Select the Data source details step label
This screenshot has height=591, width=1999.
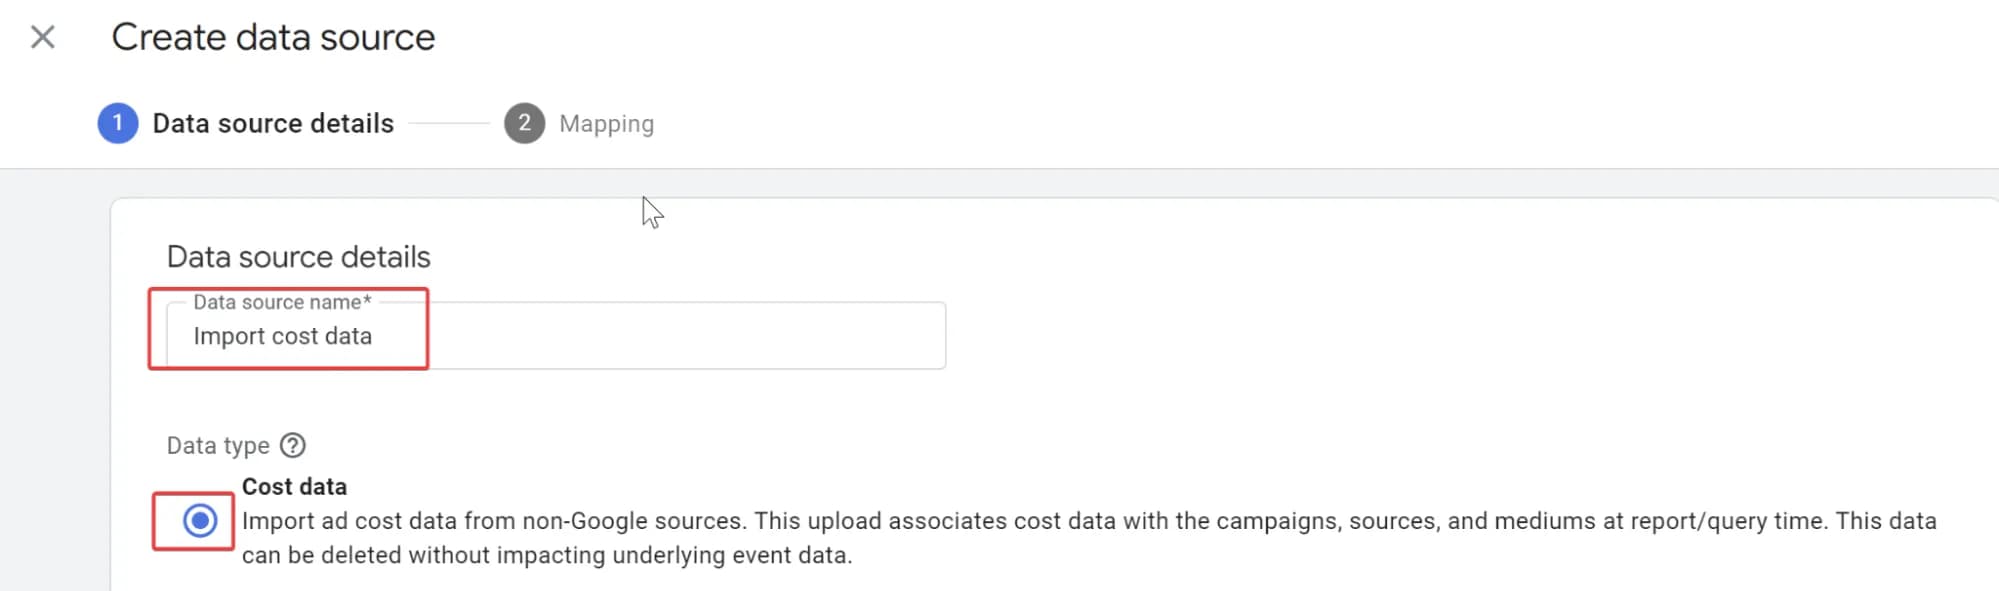(x=273, y=123)
